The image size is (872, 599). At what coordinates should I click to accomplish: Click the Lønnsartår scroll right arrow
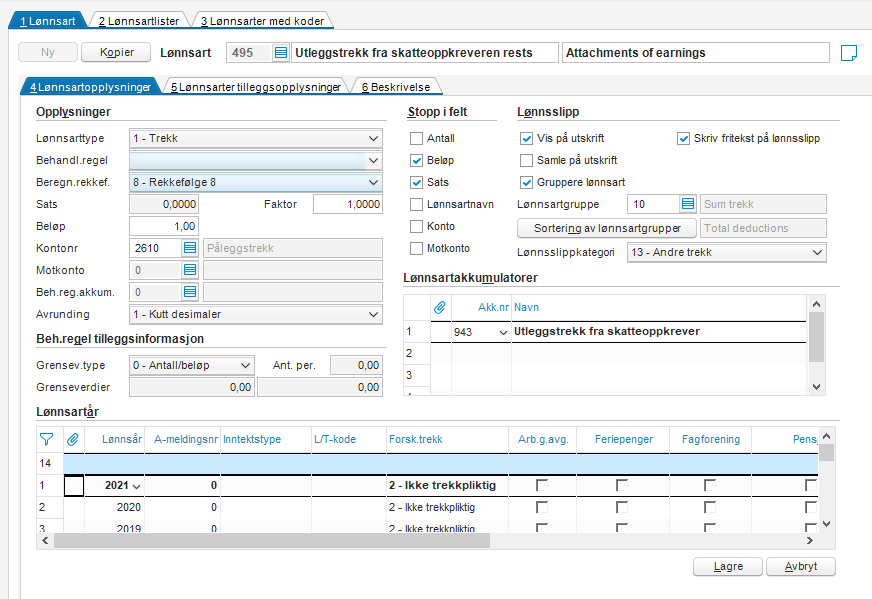[810, 541]
